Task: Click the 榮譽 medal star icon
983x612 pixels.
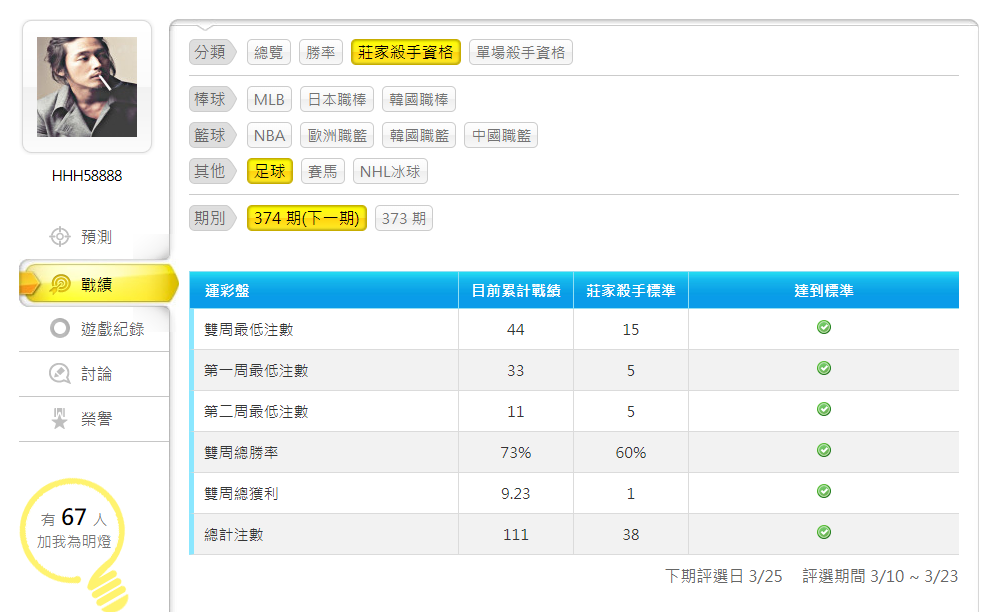Action: pos(60,419)
